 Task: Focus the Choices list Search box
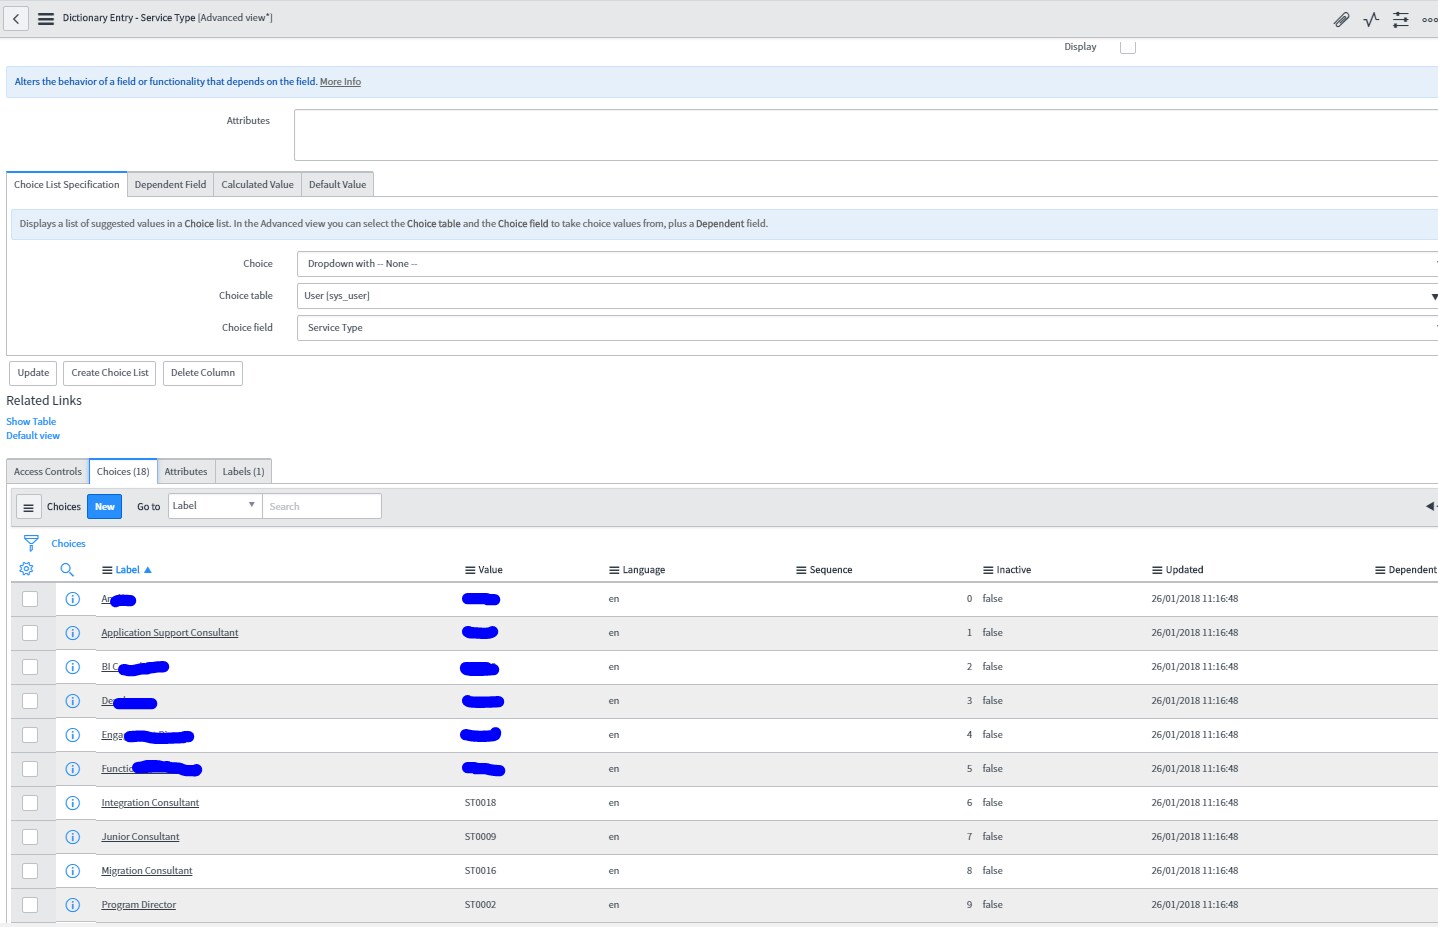point(322,507)
